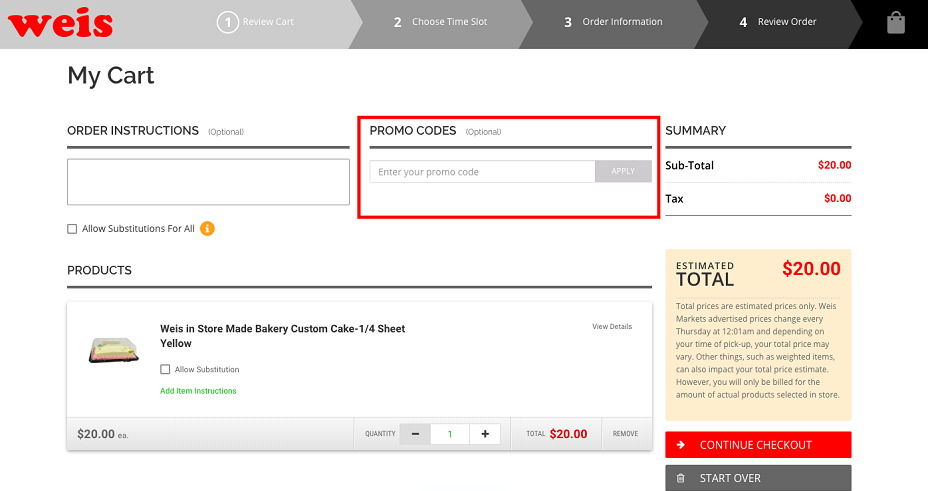Click the My Cart heading
Screen dimensions: 928x491
pos(111,76)
